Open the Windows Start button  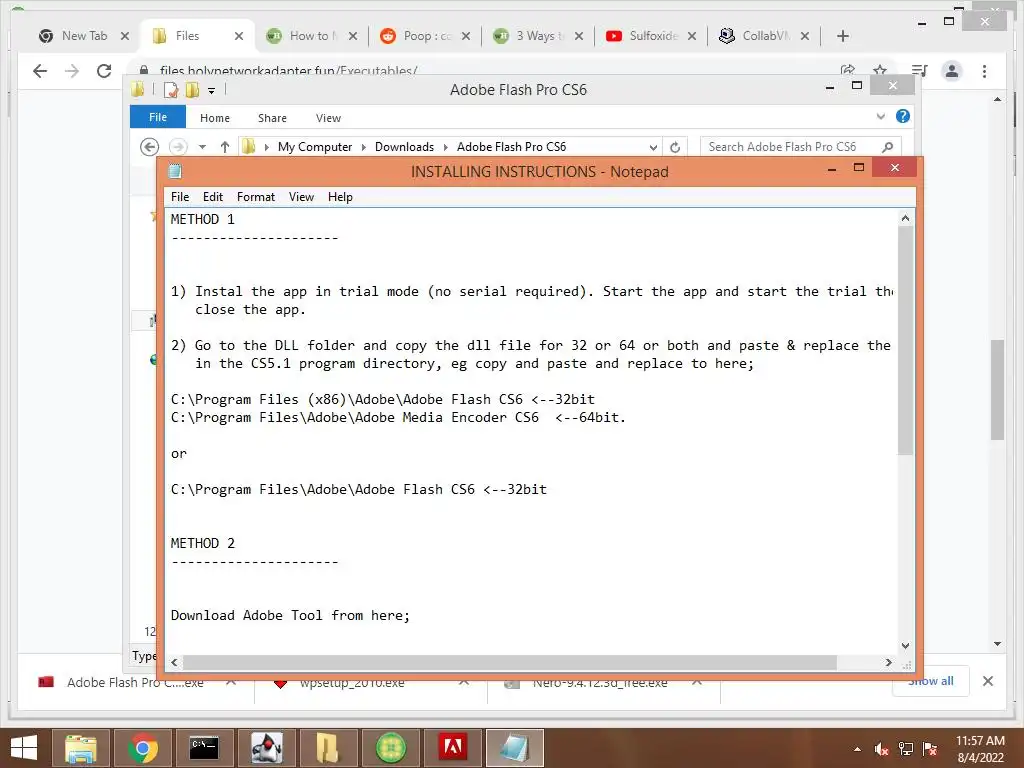[24, 748]
